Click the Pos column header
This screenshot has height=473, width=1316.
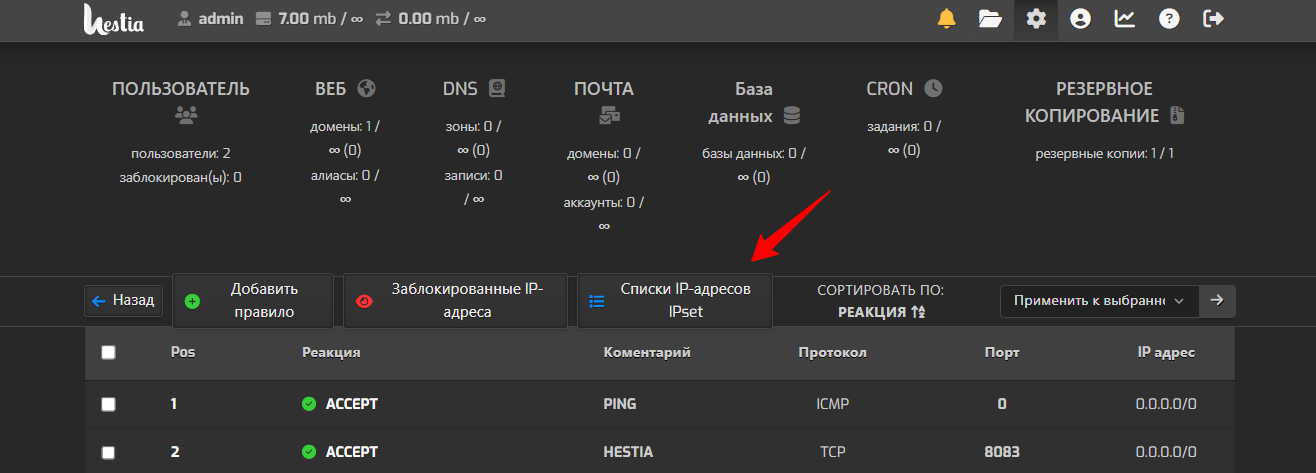(183, 352)
